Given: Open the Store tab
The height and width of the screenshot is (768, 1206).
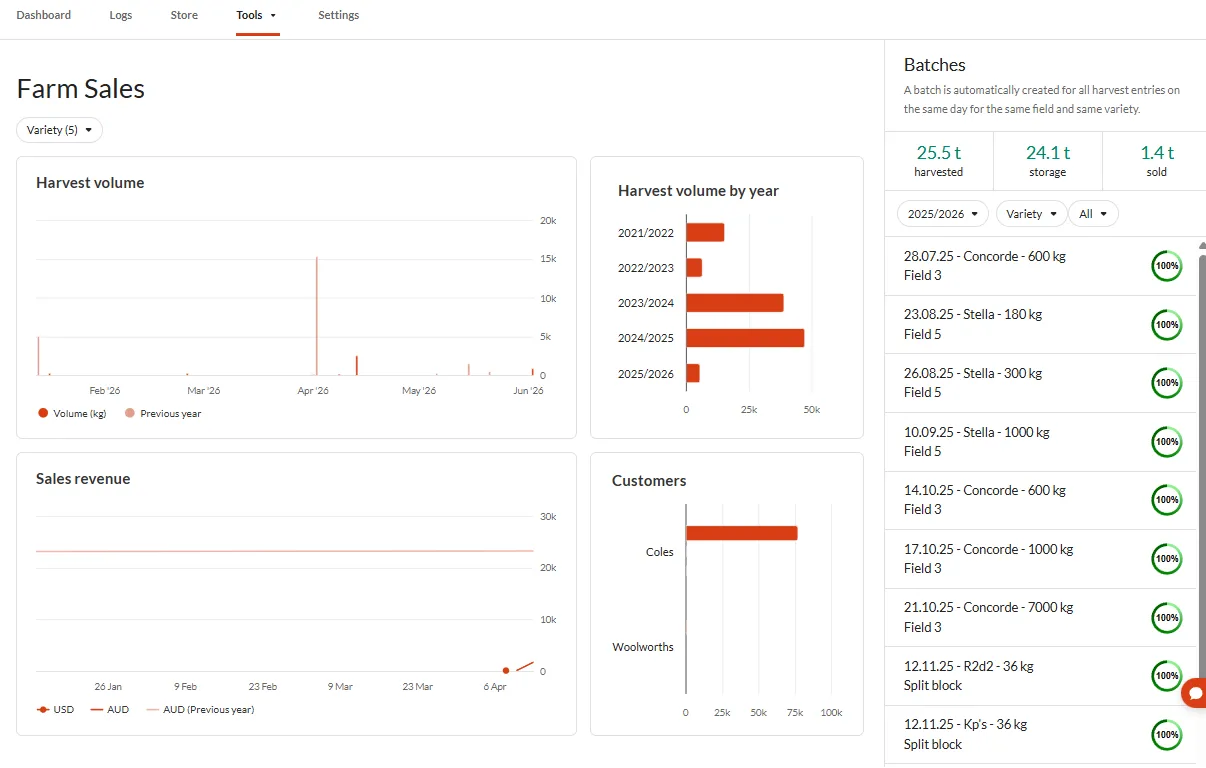Looking at the screenshot, I should tap(184, 16).
